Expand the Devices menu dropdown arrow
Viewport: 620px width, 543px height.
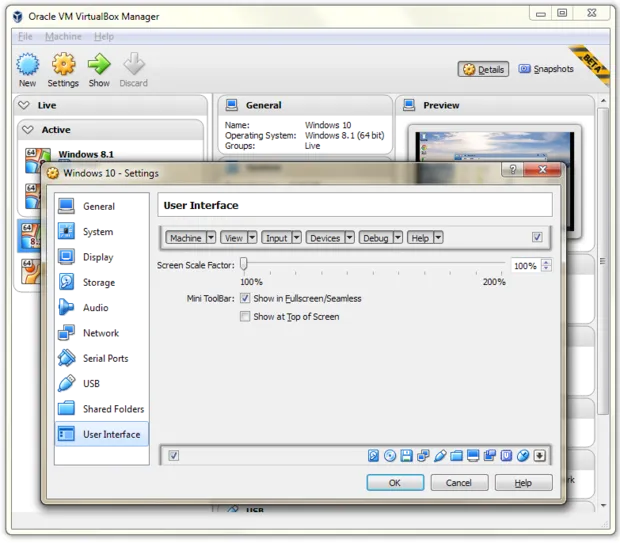pos(349,238)
